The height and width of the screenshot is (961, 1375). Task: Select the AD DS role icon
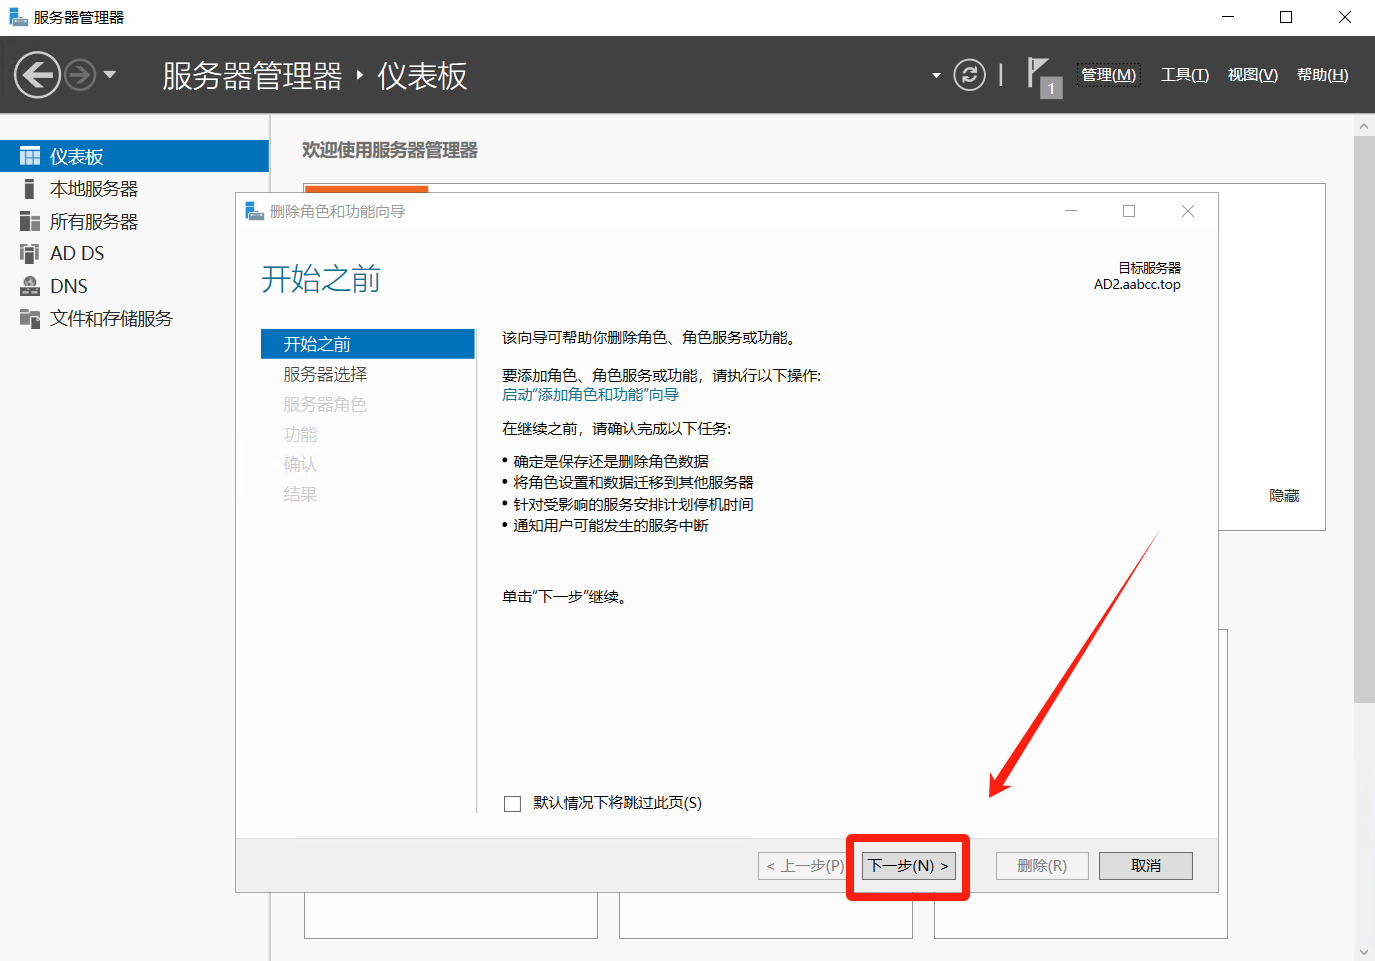[x=30, y=254]
